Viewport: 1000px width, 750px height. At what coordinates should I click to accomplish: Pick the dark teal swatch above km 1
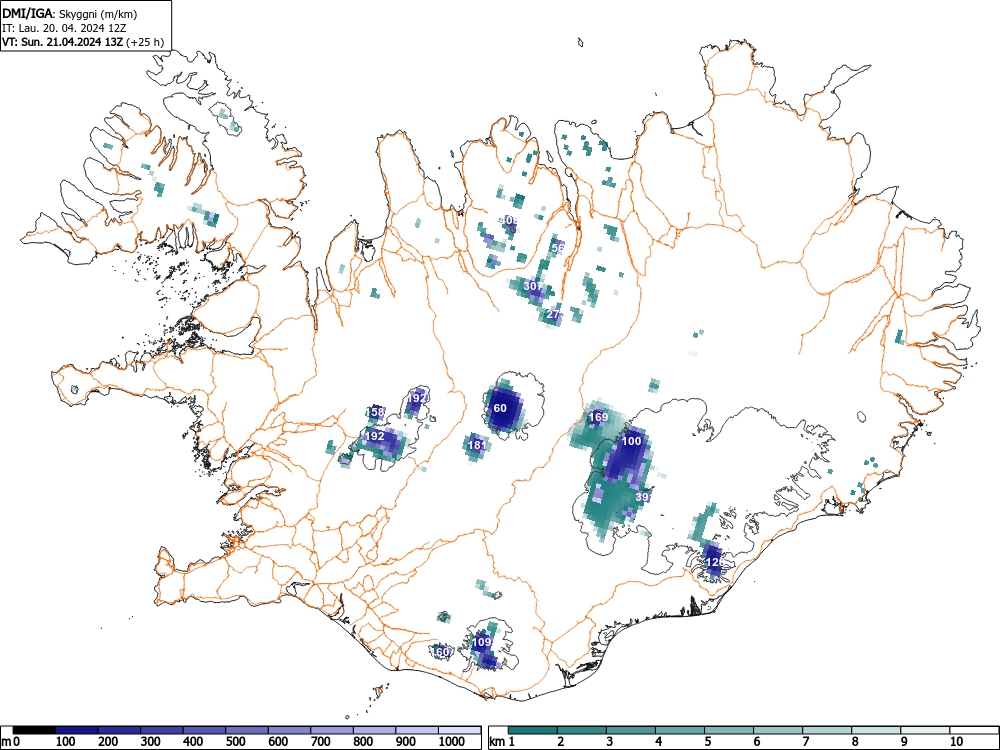coord(533,730)
